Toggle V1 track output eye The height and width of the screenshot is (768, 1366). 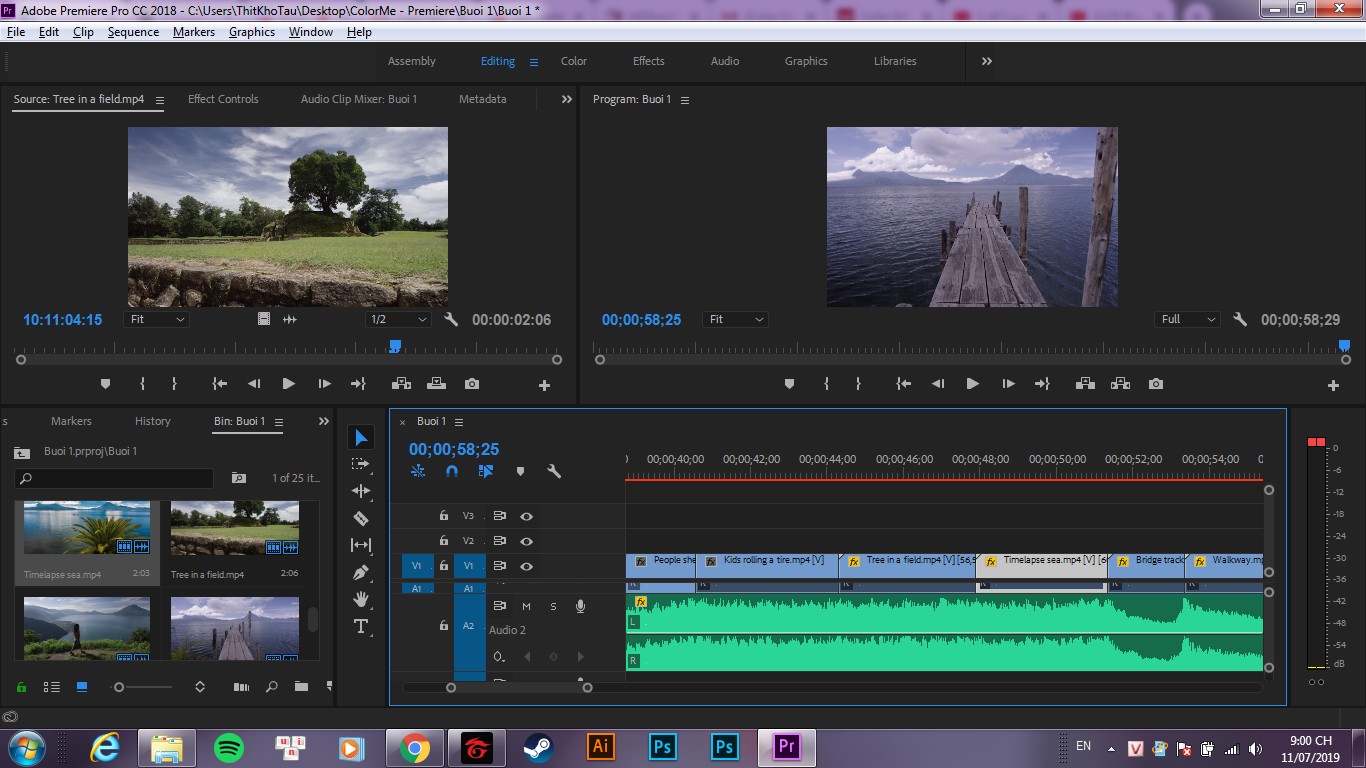tap(526, 566)
